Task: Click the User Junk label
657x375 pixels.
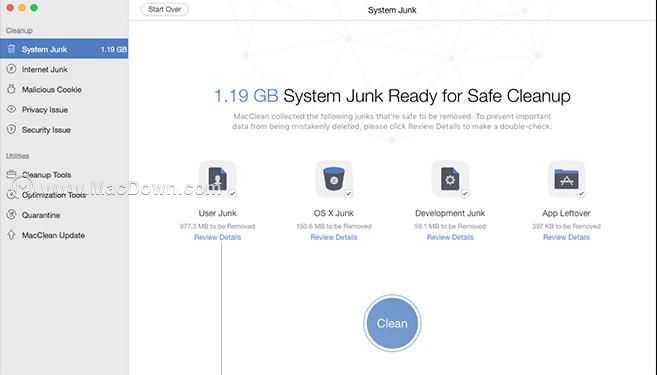Action: pyautogui.click(x=217, y=213)
